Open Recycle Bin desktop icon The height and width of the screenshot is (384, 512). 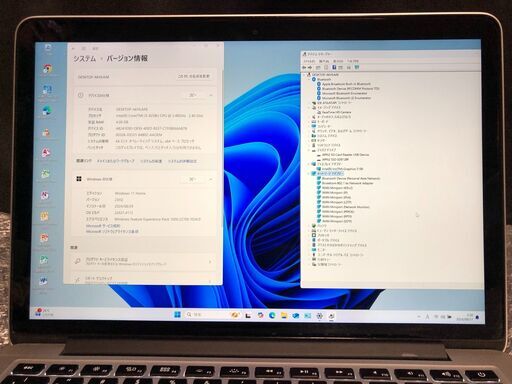point(48,49)
